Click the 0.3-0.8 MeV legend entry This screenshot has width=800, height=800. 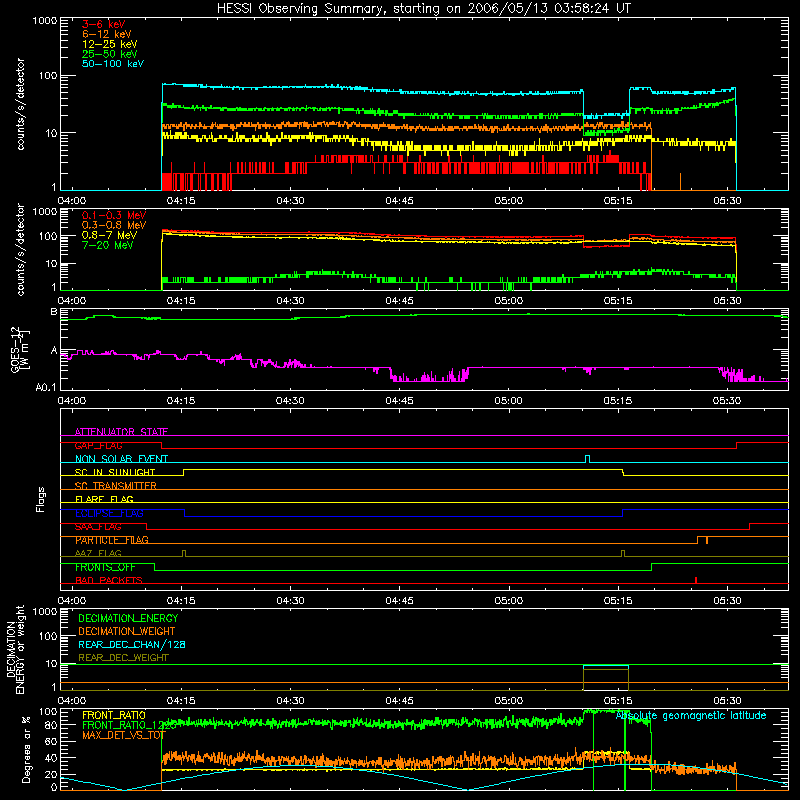114,225
